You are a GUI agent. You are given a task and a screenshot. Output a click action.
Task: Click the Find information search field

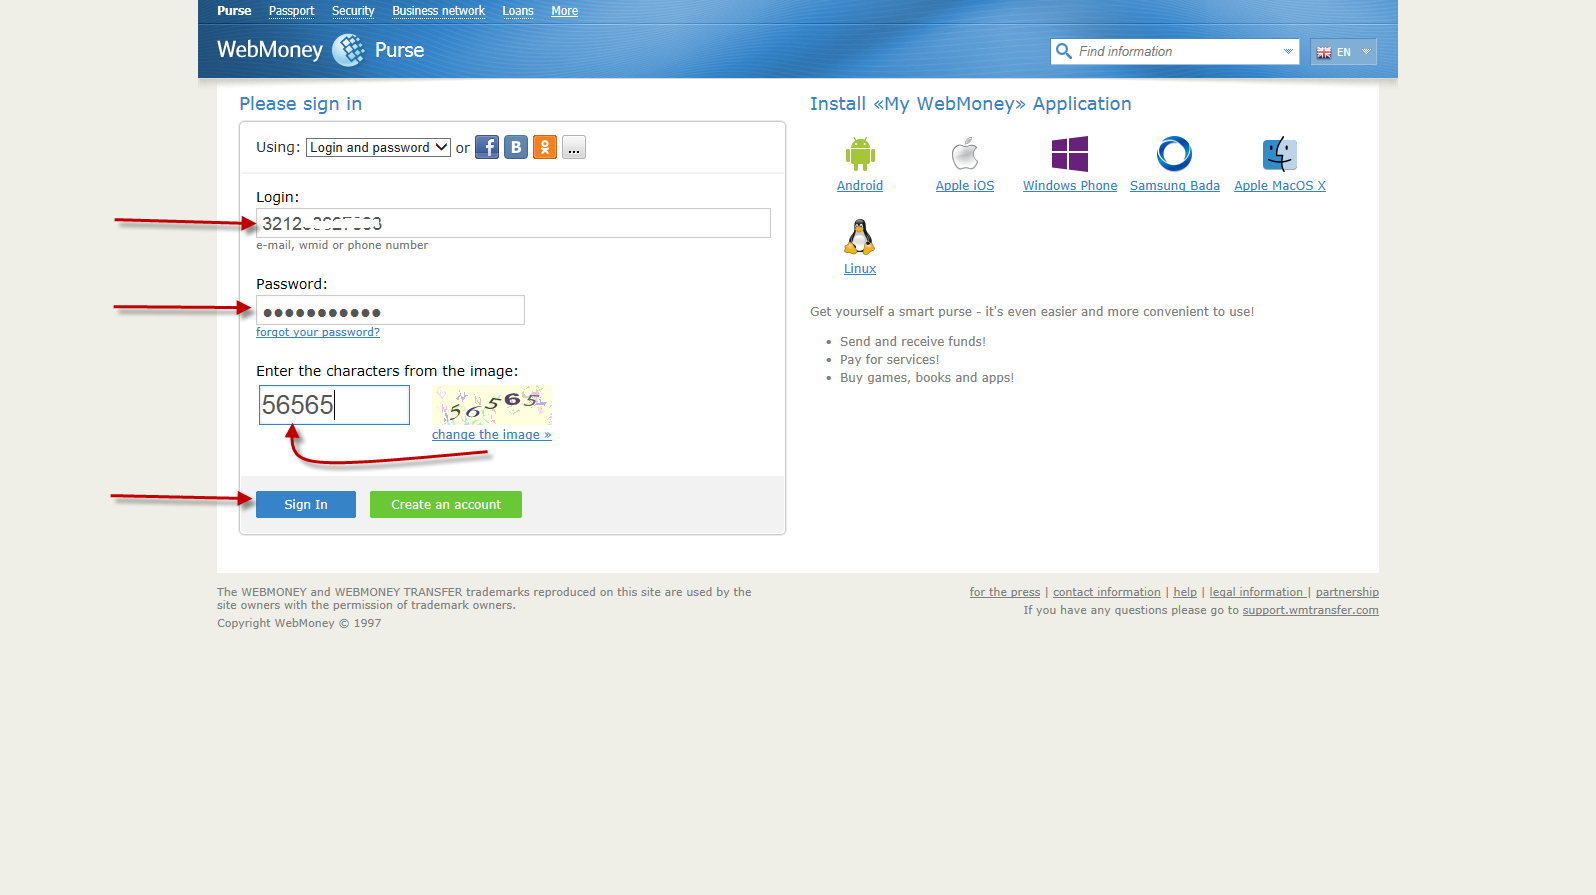coord(1176,51)
